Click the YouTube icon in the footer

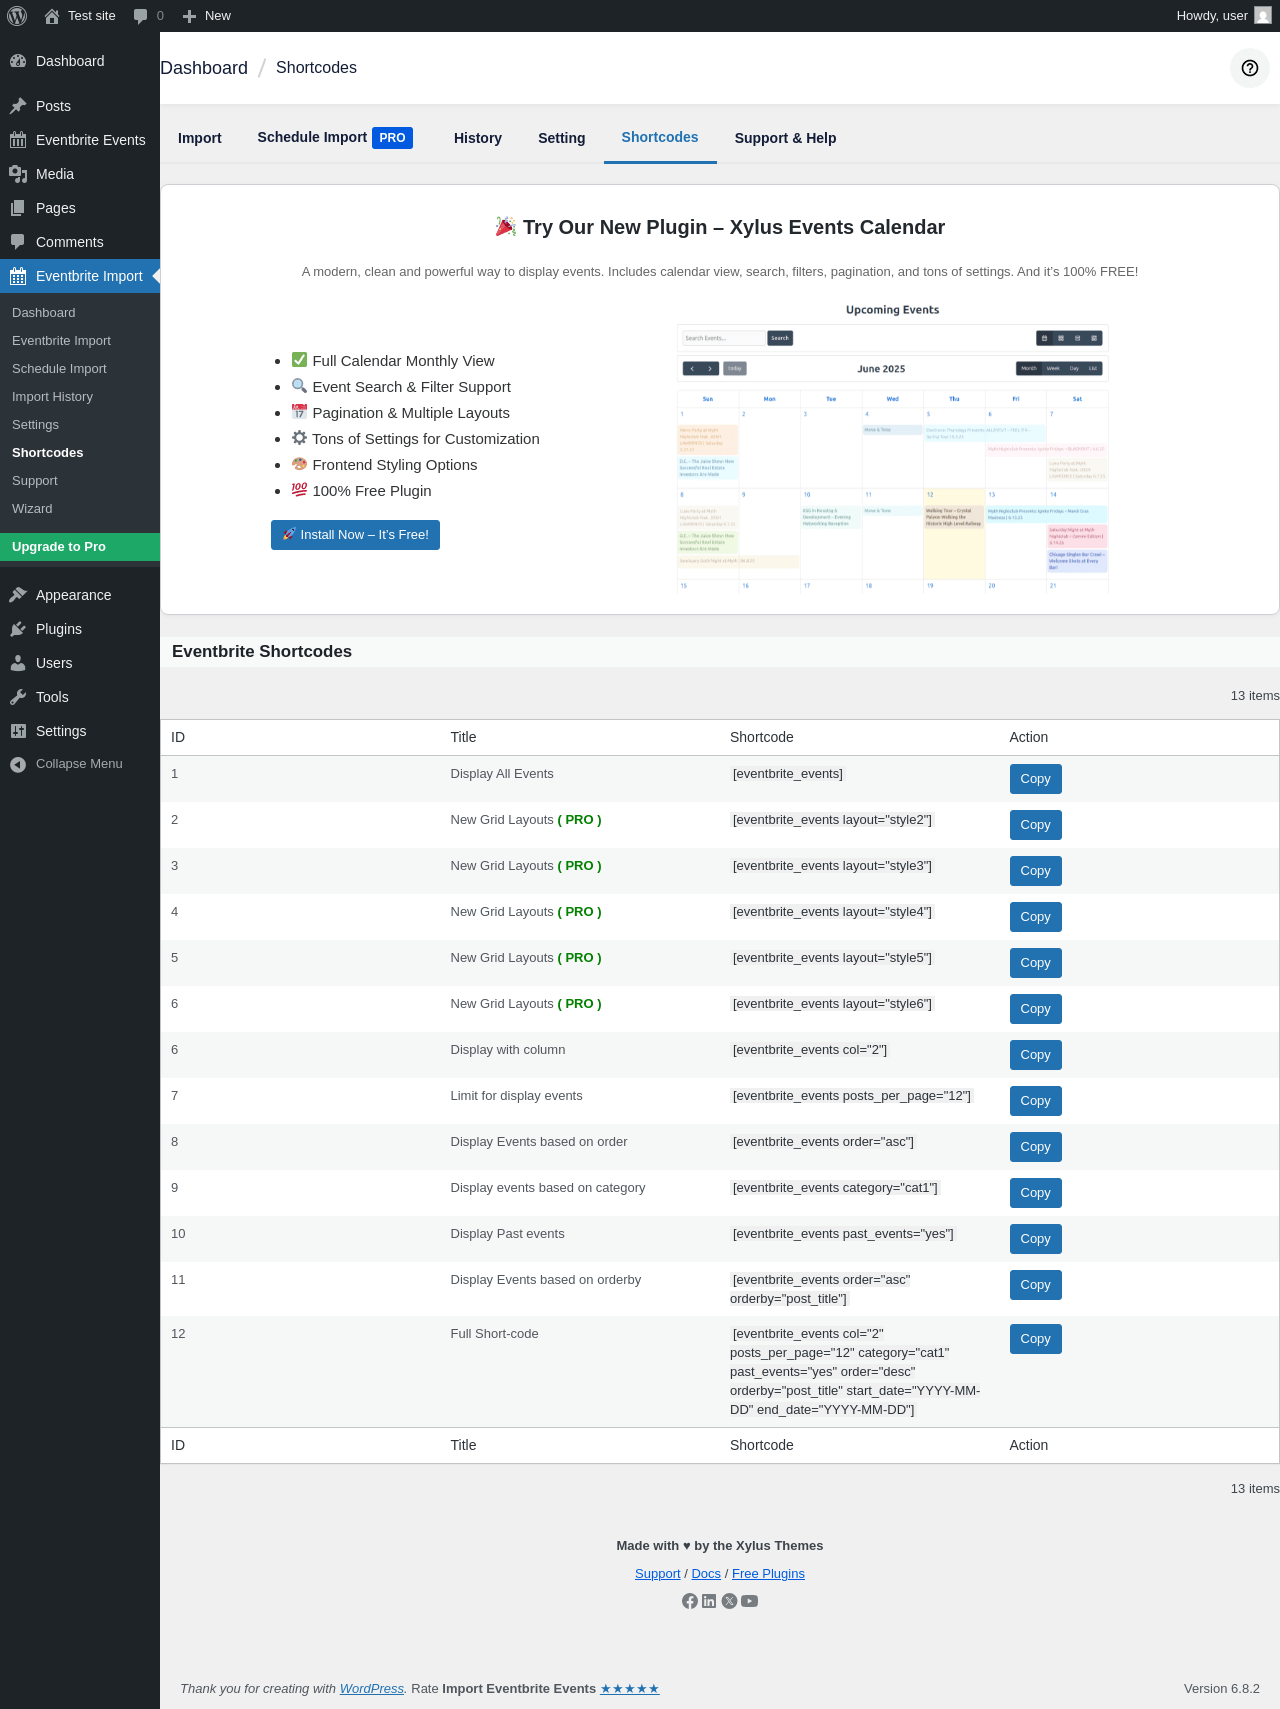coord(749,1601)
